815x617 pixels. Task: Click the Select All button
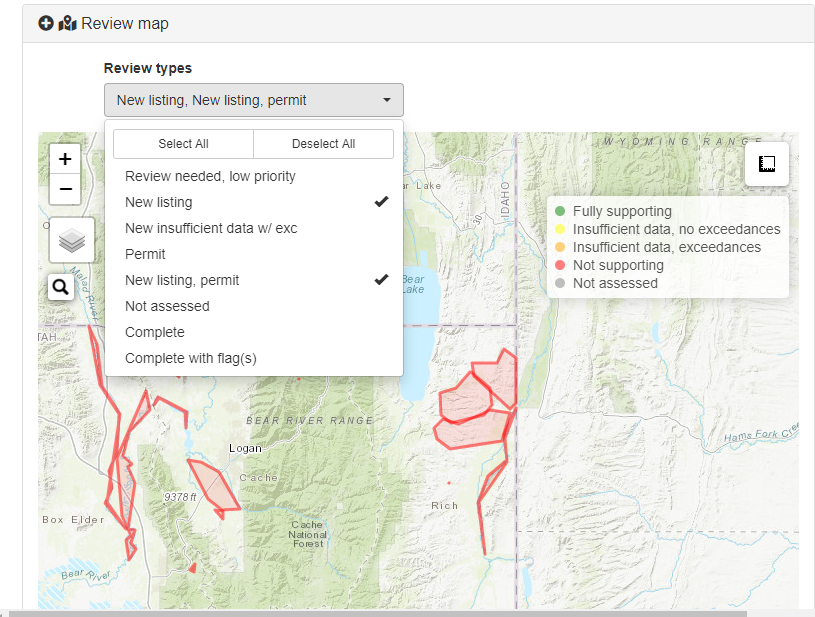(x=183, y=144)
